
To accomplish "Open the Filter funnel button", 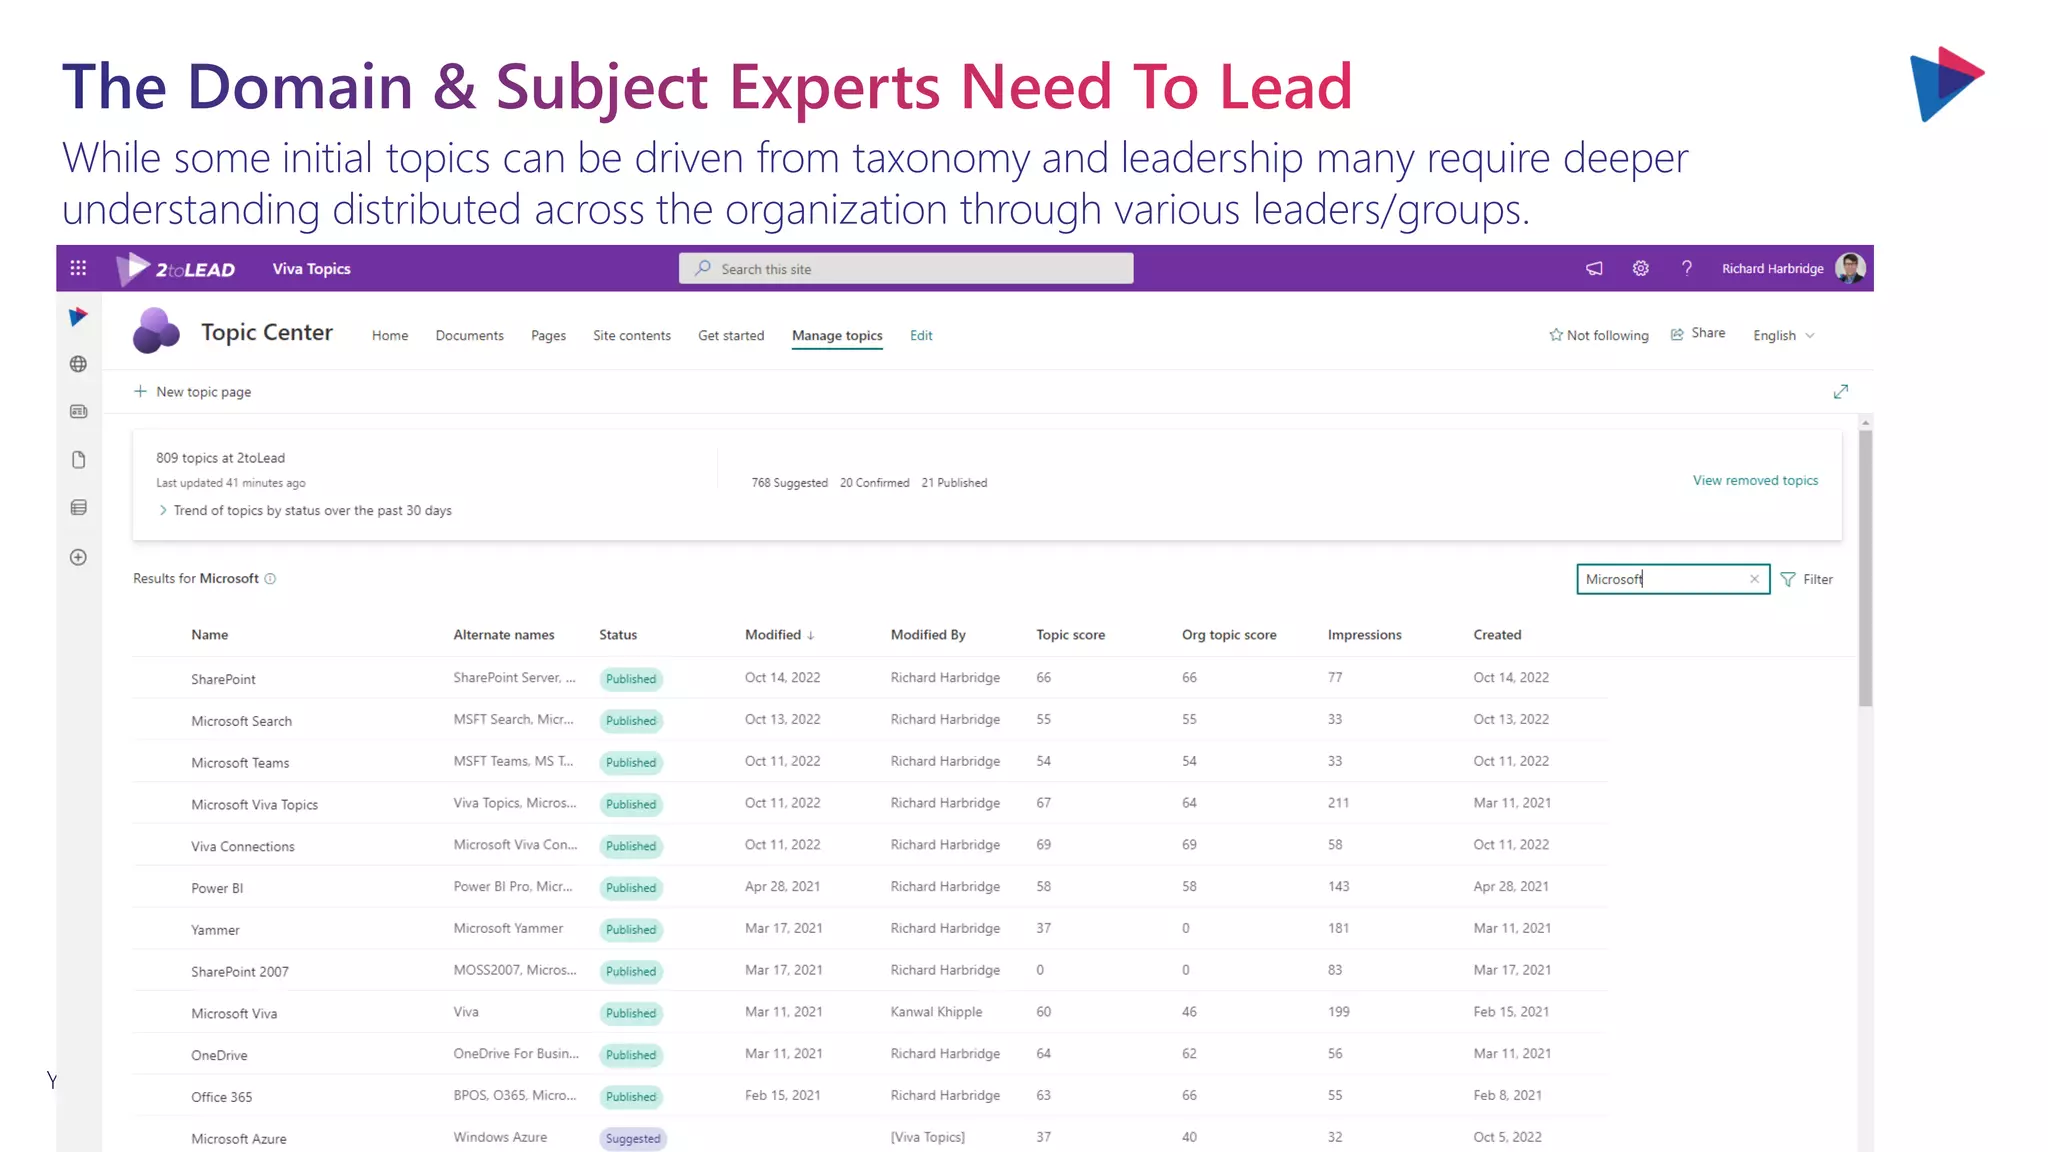I will (x=1807, y=579).
